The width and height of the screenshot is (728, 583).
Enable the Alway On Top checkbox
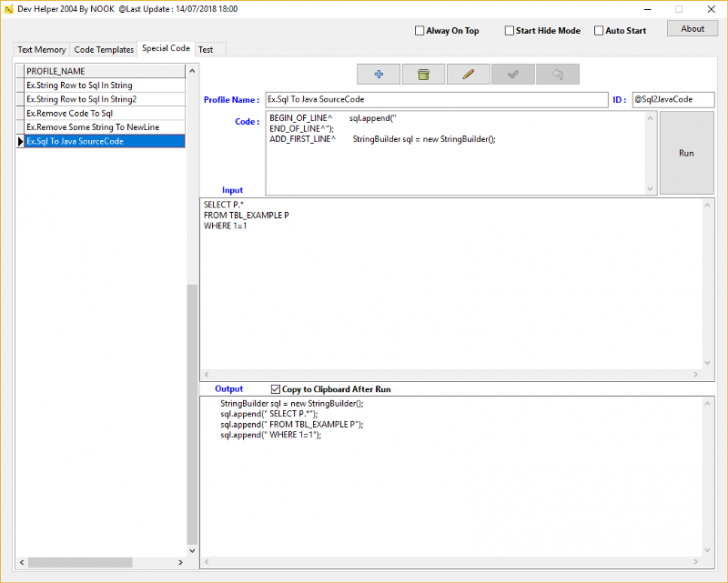tap(419, 31)
